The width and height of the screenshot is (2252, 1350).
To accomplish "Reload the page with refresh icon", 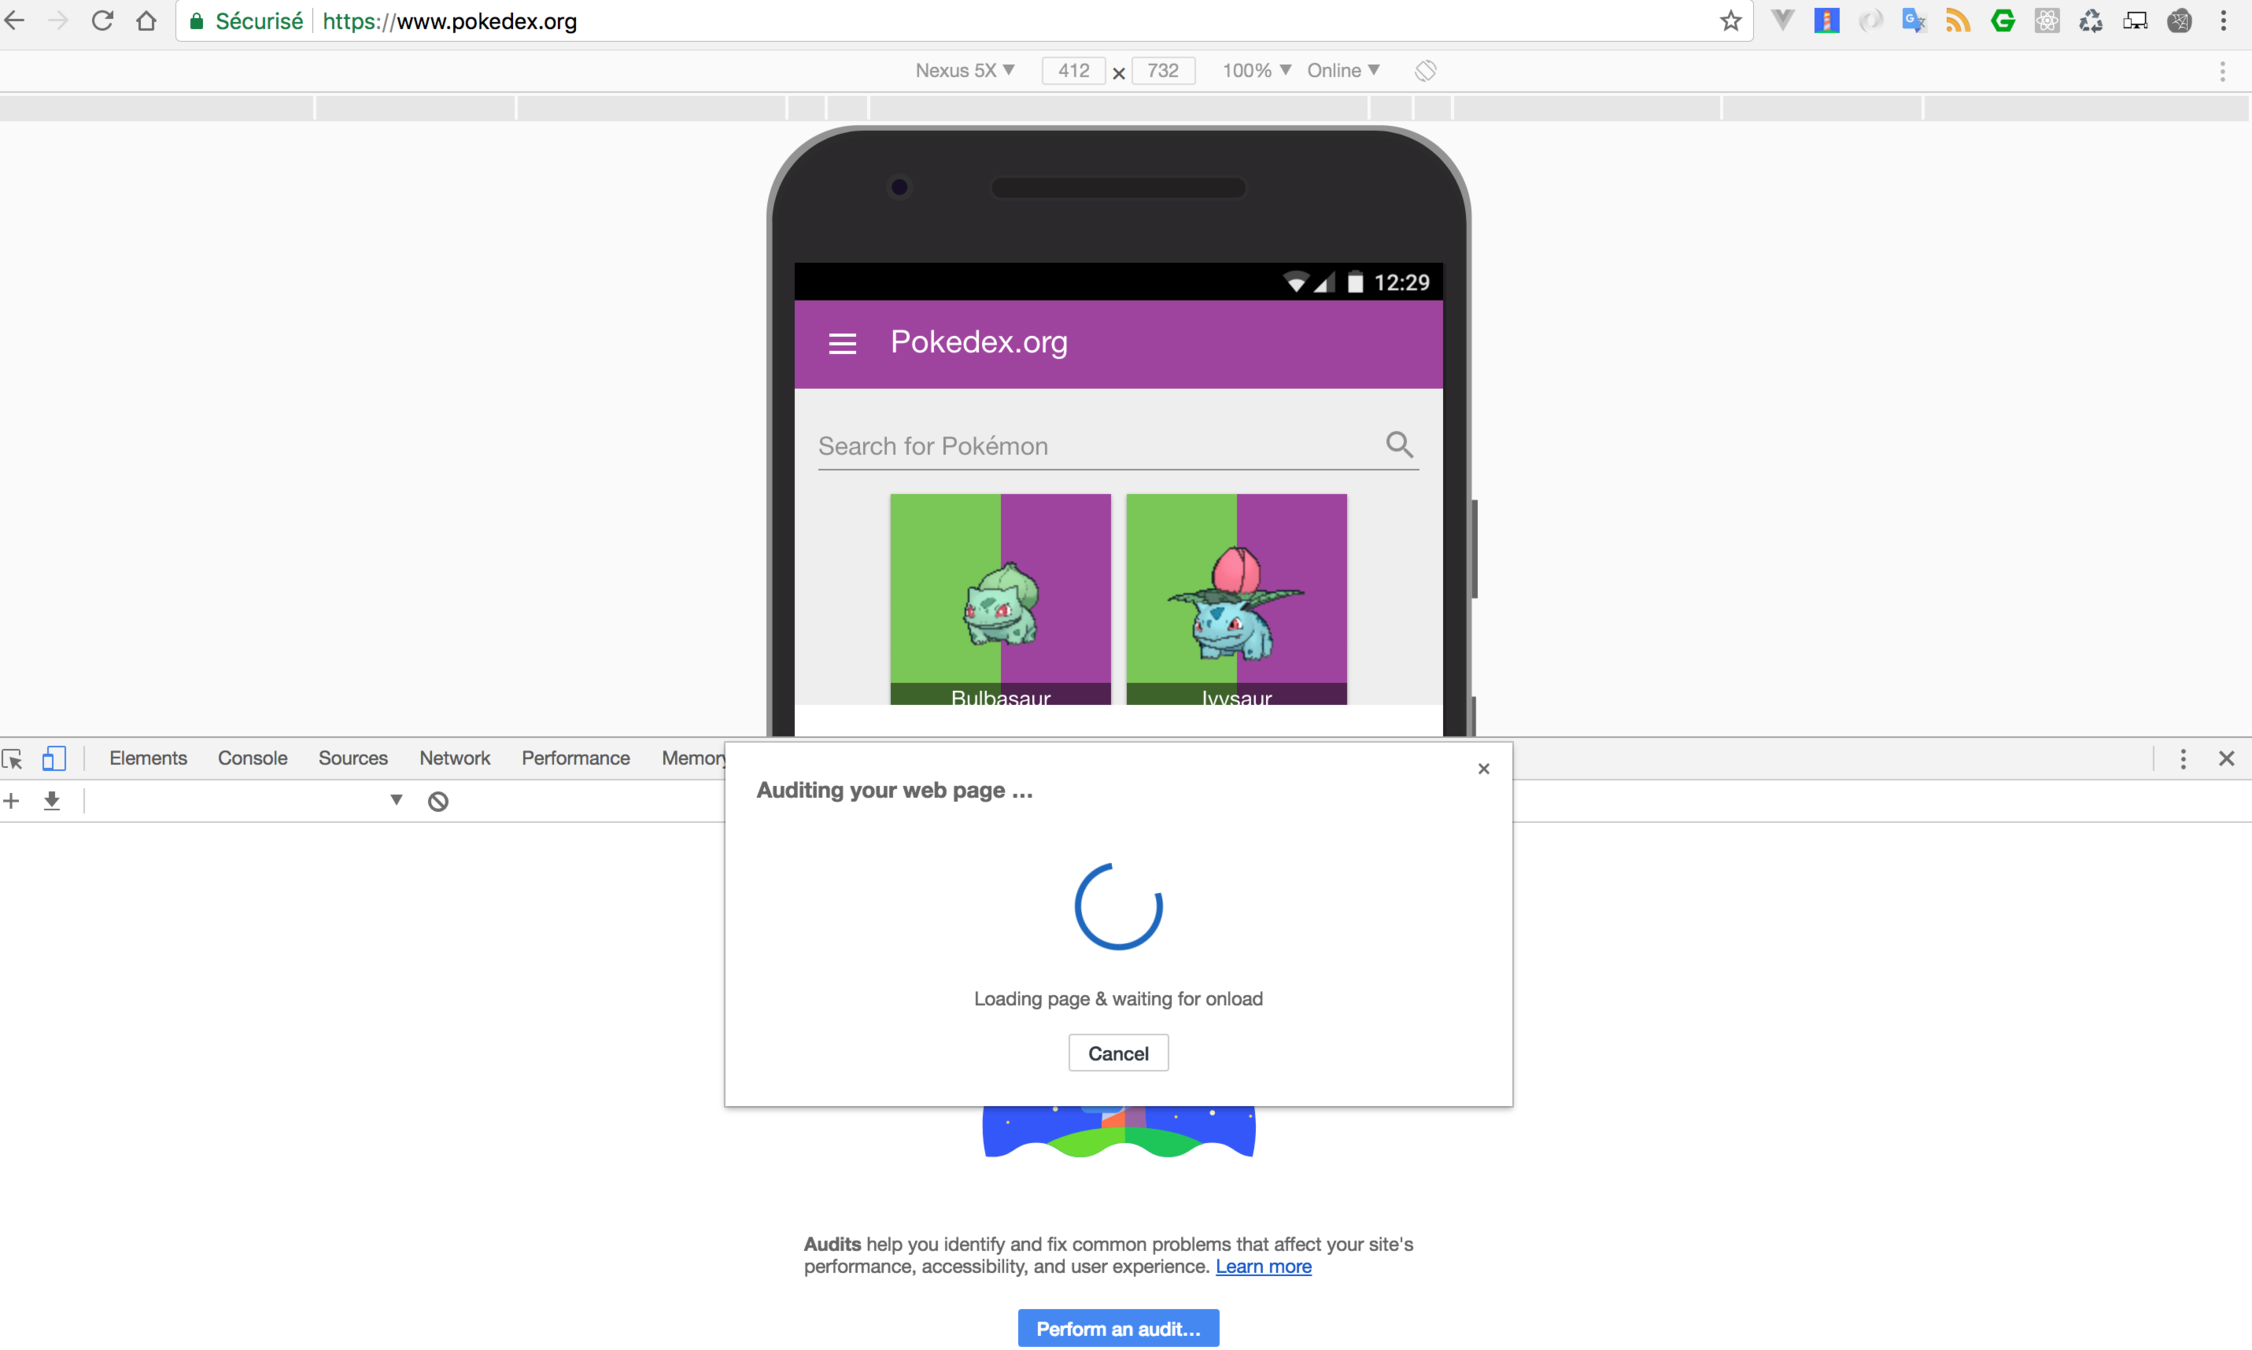I will [102, 21].
